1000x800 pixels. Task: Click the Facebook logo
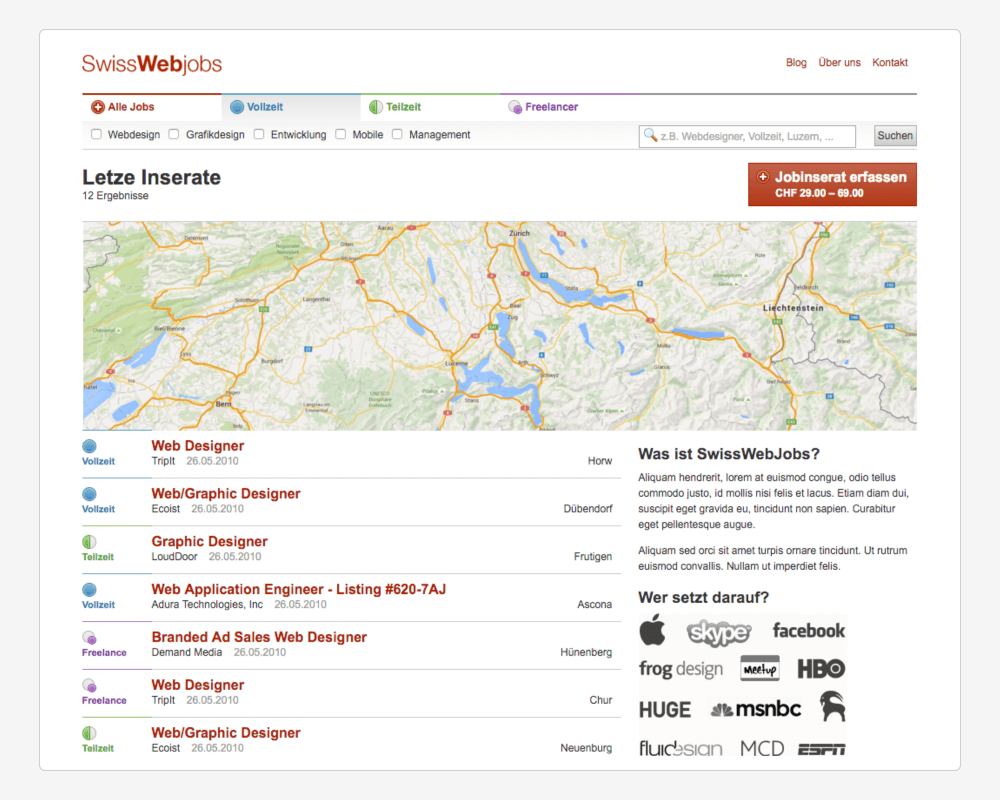pyautogui.click(x=808, y=631)
